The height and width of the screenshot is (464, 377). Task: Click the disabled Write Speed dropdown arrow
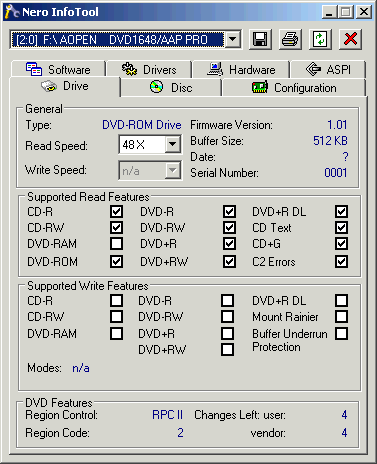pos(173,170)
